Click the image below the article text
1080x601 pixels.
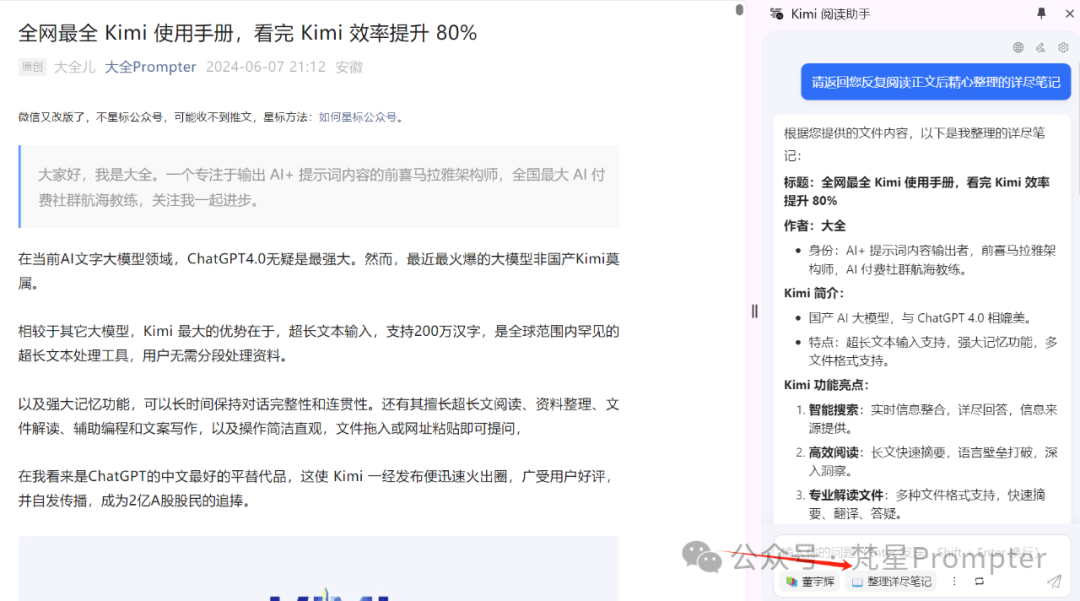coord(318,569)
